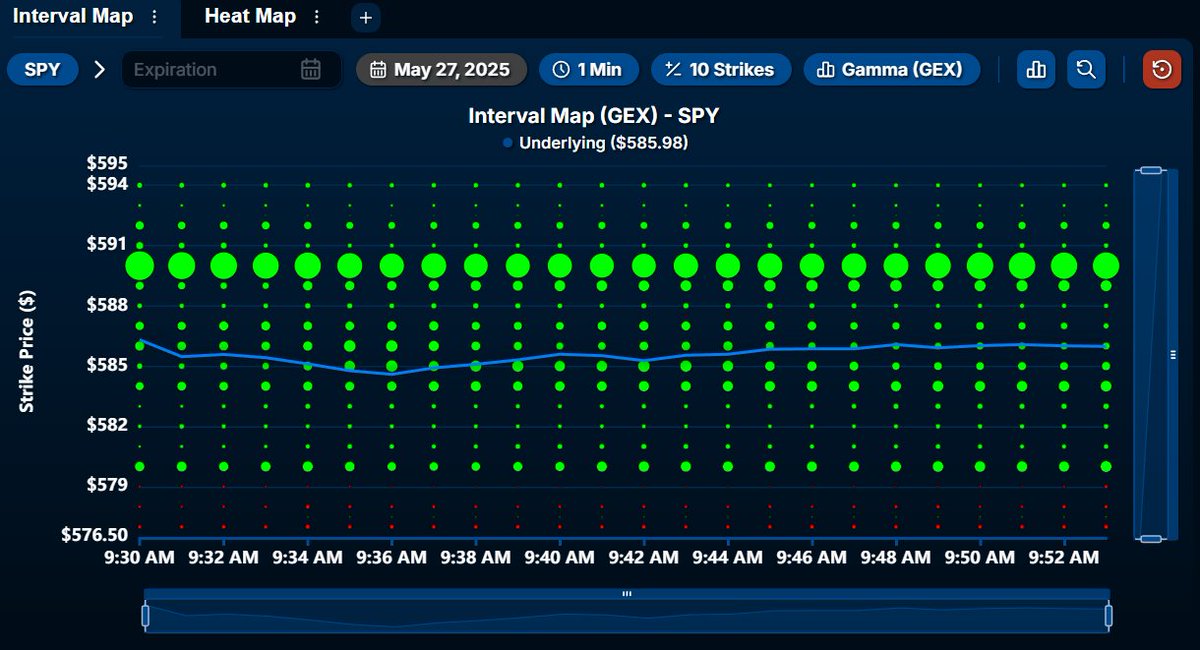Click the bar chart view icon button

[1036, 70]
